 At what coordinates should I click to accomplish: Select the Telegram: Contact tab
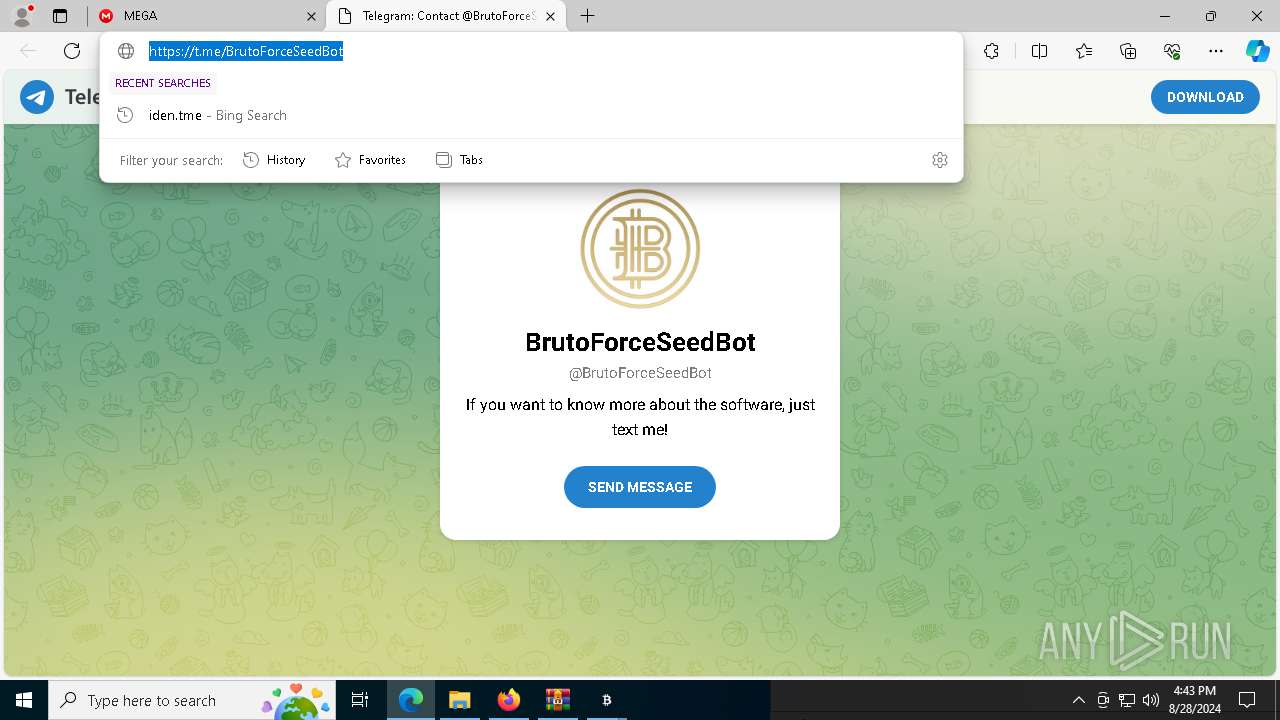(x=446, y=16)
